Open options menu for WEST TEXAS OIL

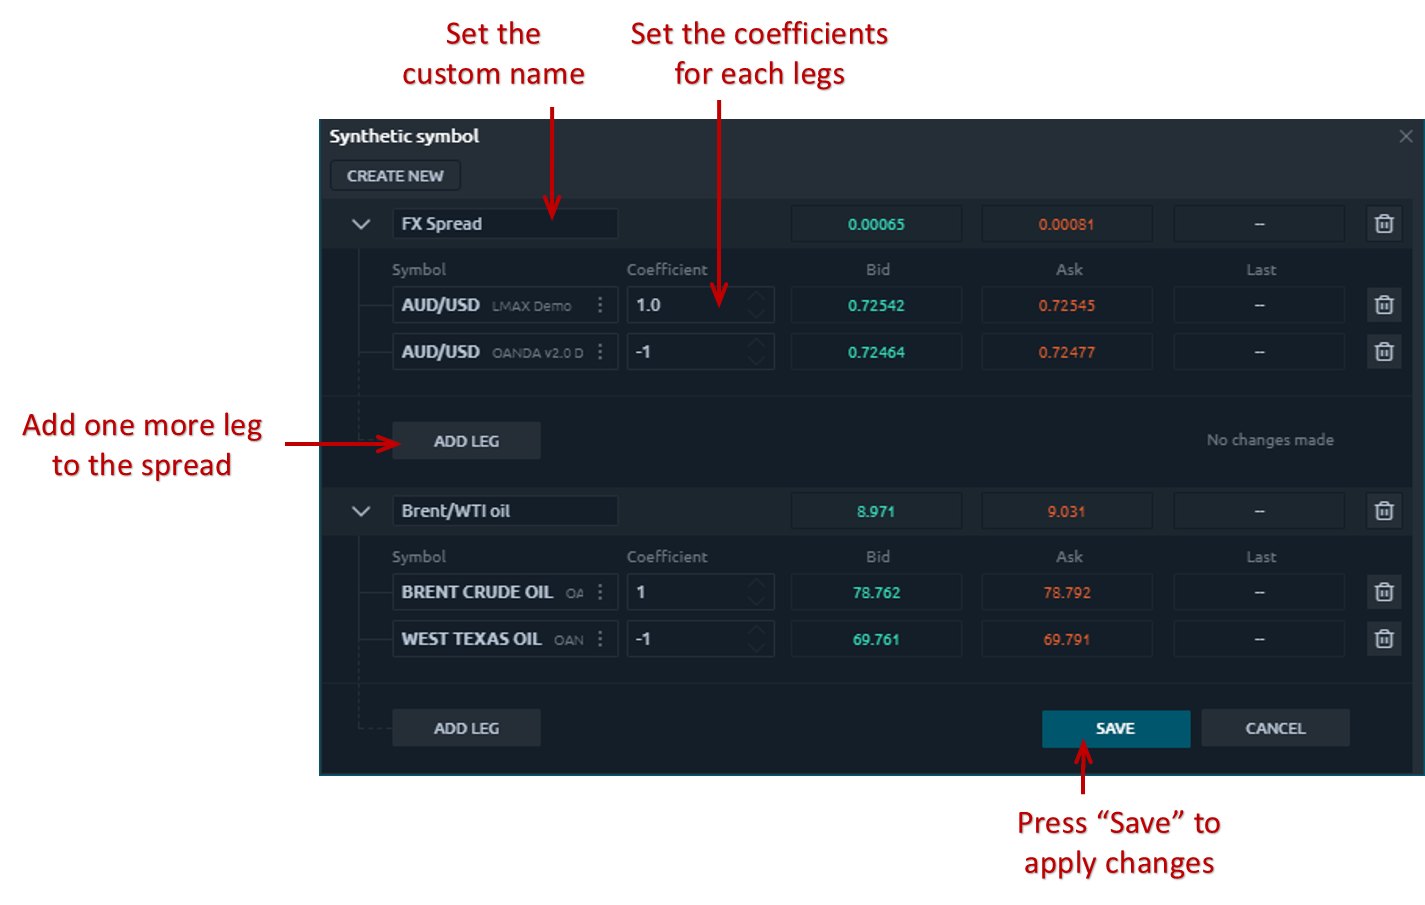click(x=600, y=639)
